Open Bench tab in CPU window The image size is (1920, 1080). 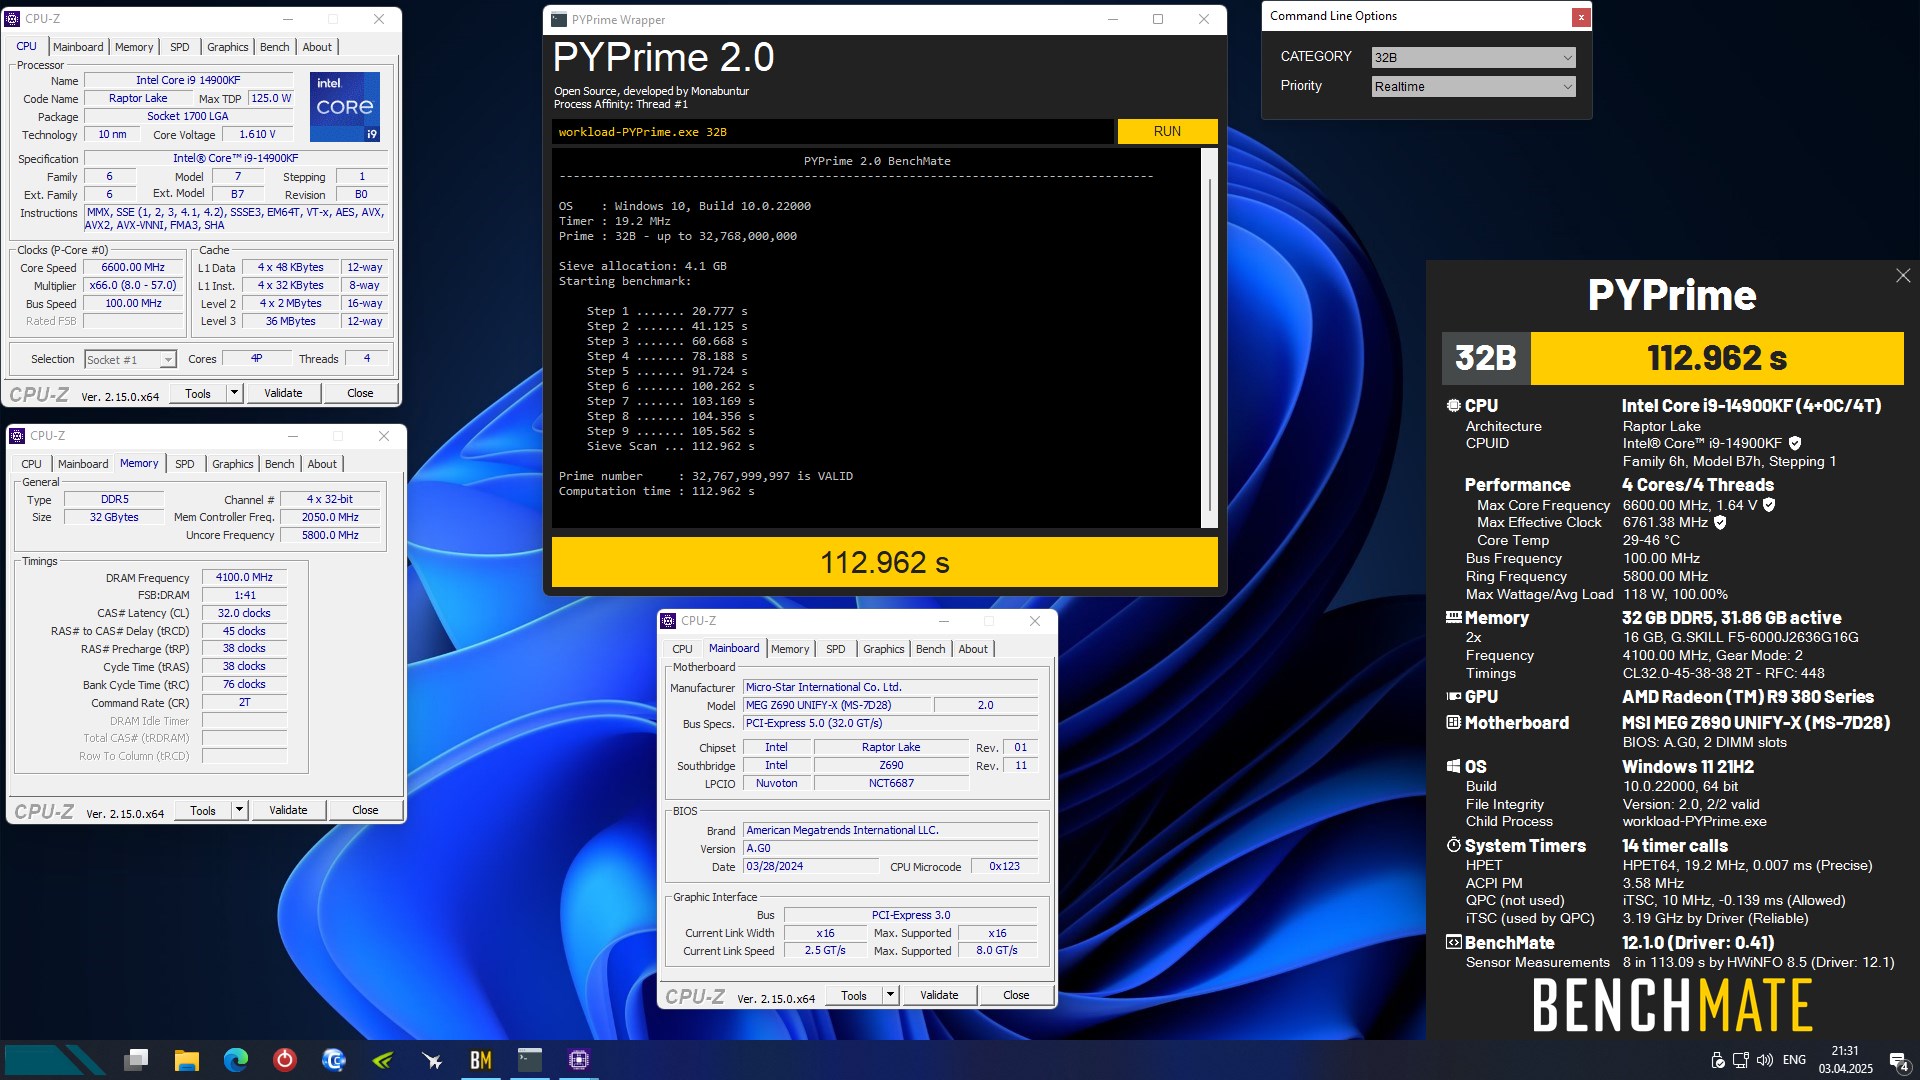click(x=274, y=47)
